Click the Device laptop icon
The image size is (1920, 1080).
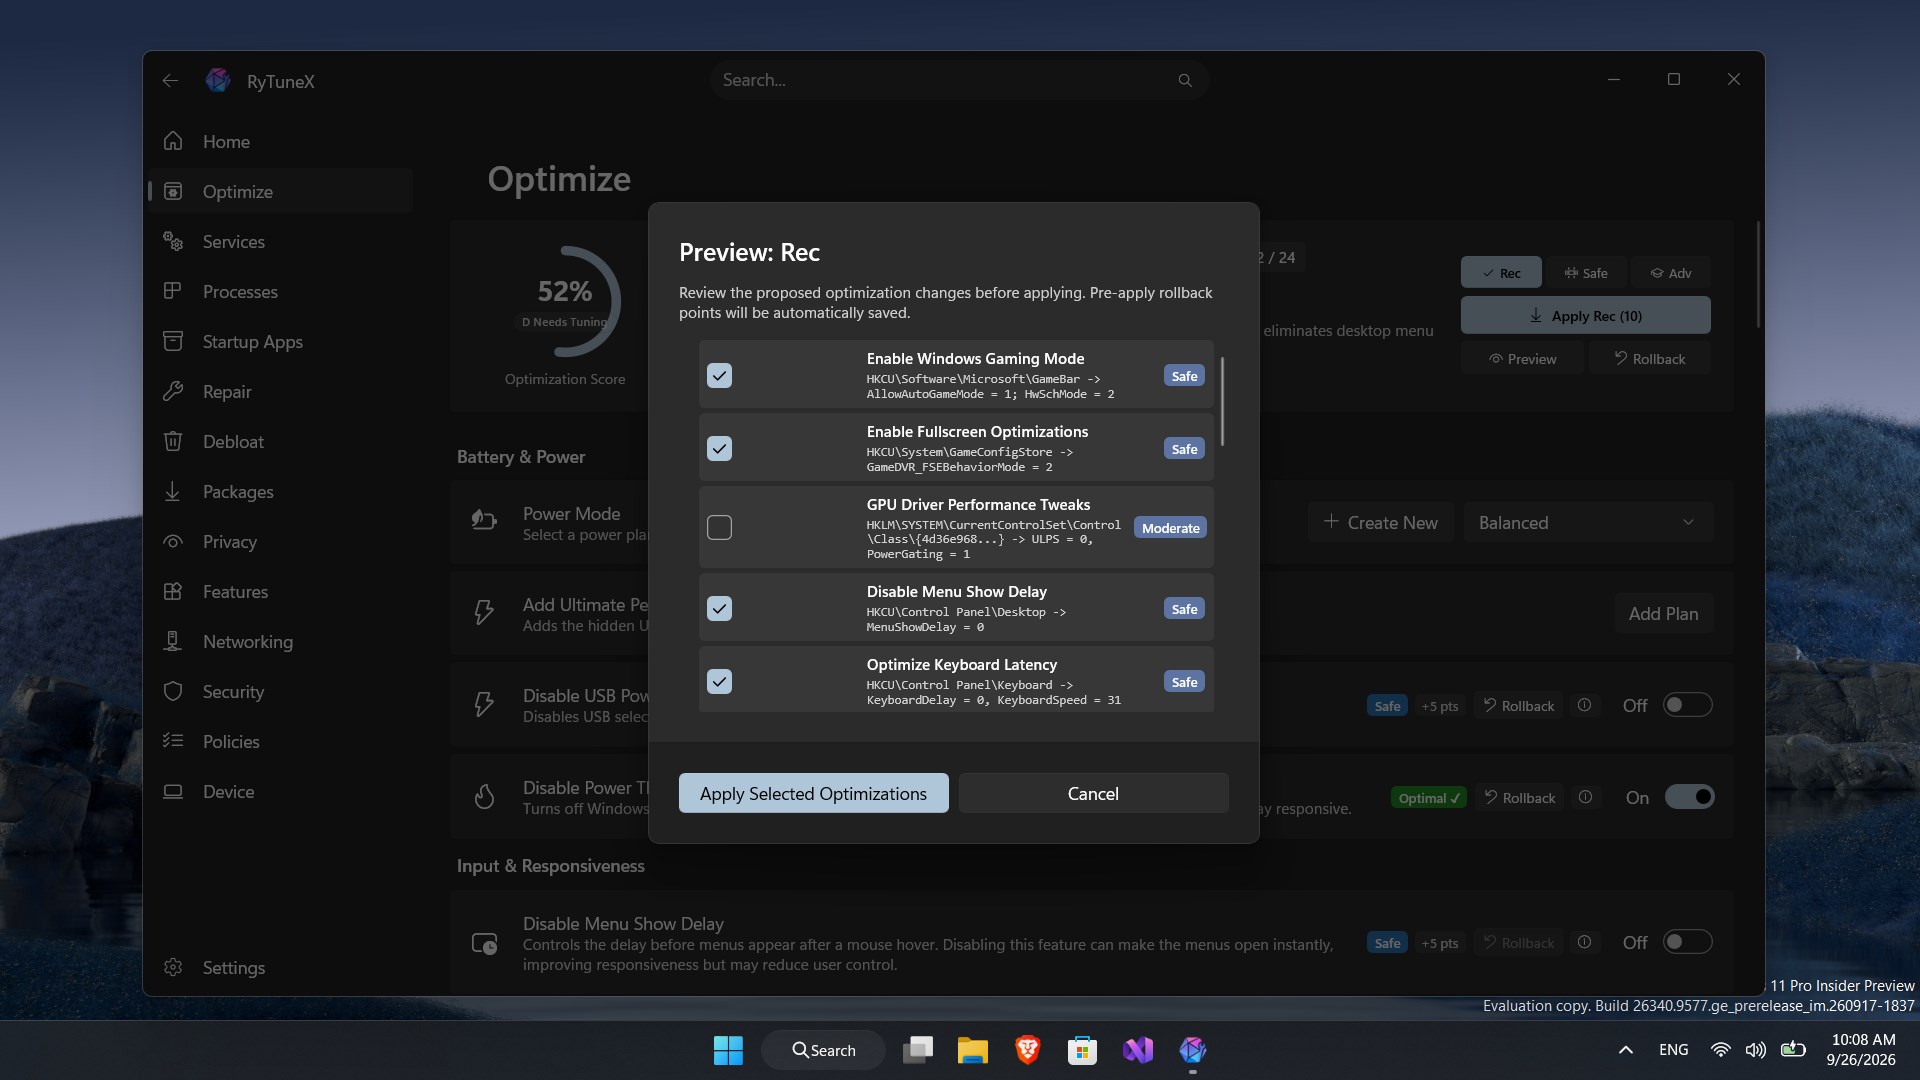173,791
